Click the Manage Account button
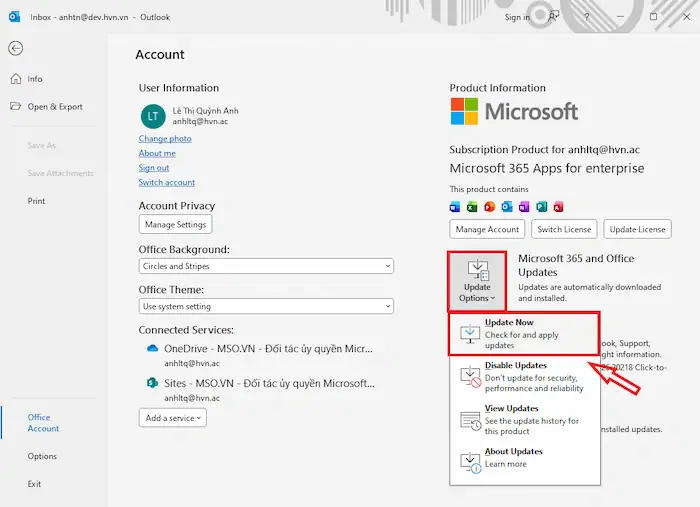This screenshot has height=507, width=700. pyautogui.click(x=487, y=229)
